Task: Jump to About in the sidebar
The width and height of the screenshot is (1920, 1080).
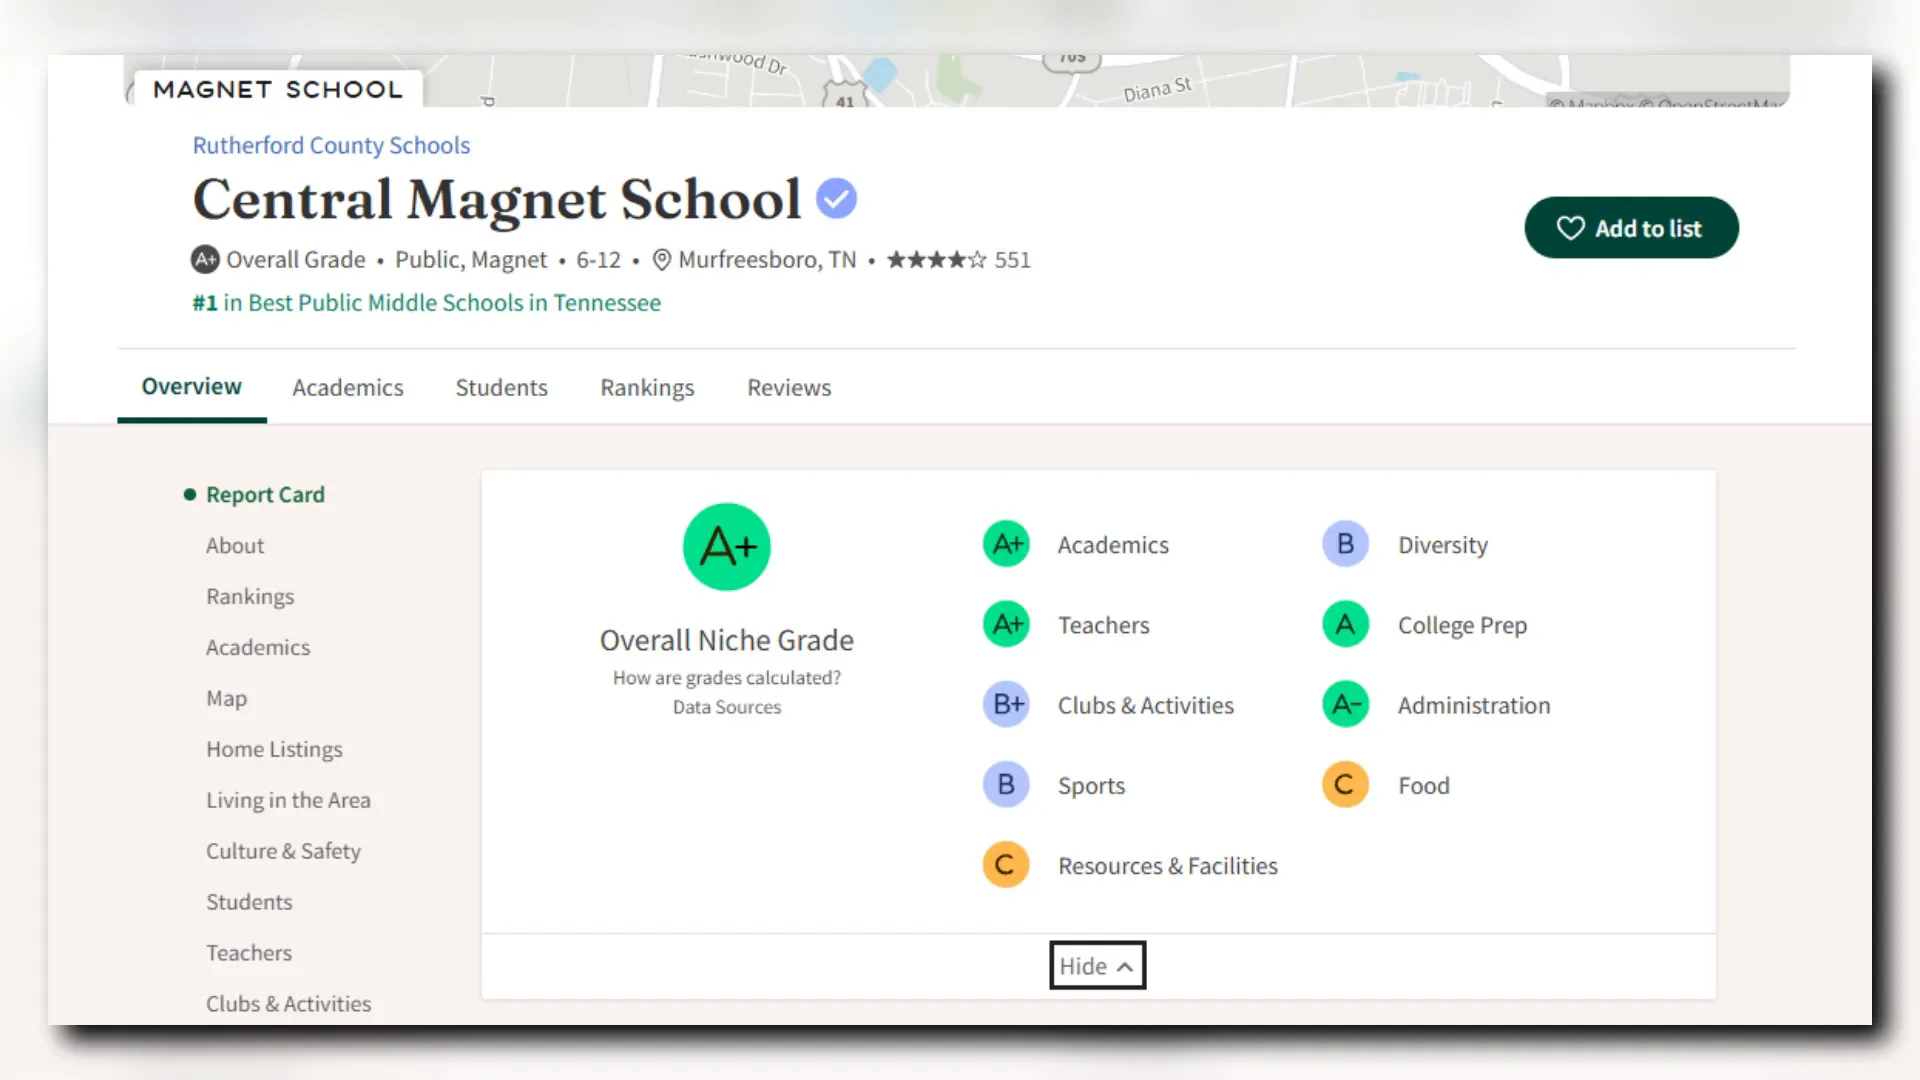Action: [235, 546]
